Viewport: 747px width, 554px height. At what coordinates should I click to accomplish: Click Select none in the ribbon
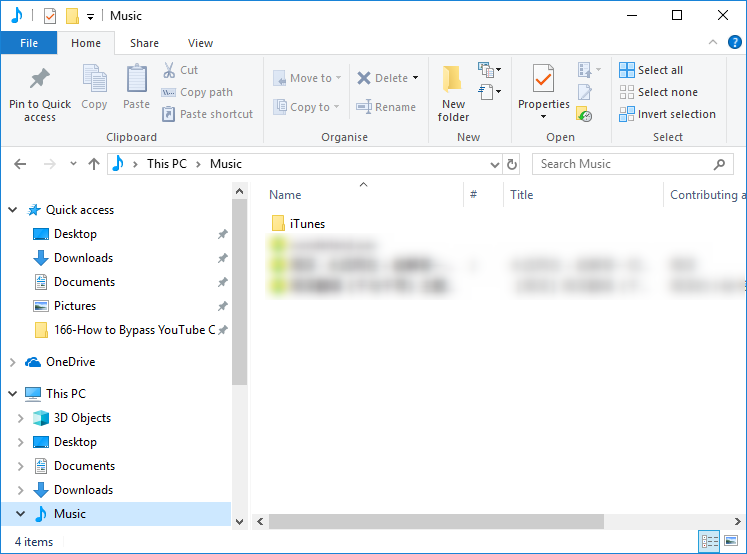(x=658, y=92)
